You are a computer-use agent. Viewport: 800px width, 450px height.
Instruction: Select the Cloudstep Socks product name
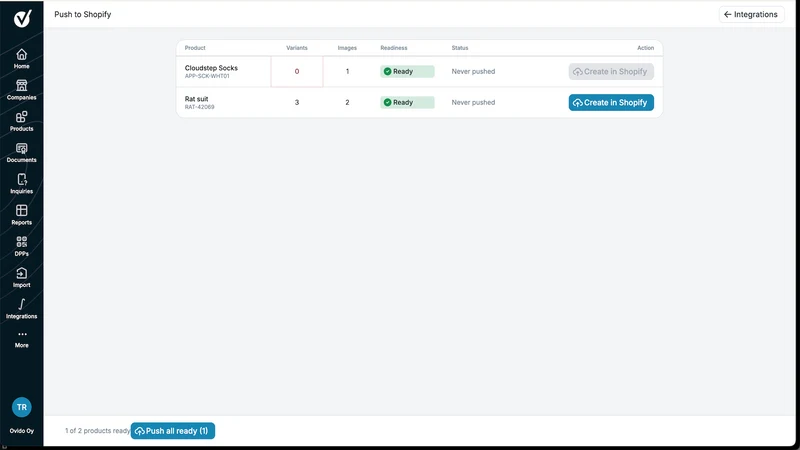point(211,68)
